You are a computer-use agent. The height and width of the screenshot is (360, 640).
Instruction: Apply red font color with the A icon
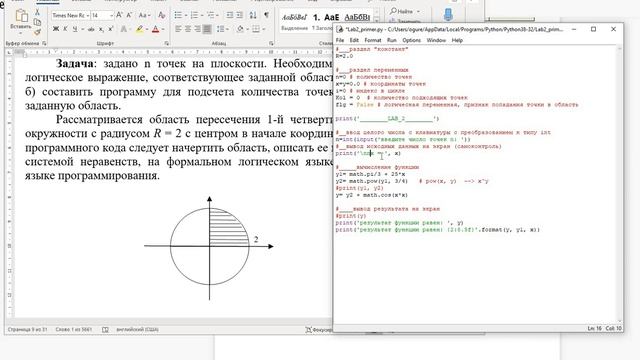click(x=155, y=29)
